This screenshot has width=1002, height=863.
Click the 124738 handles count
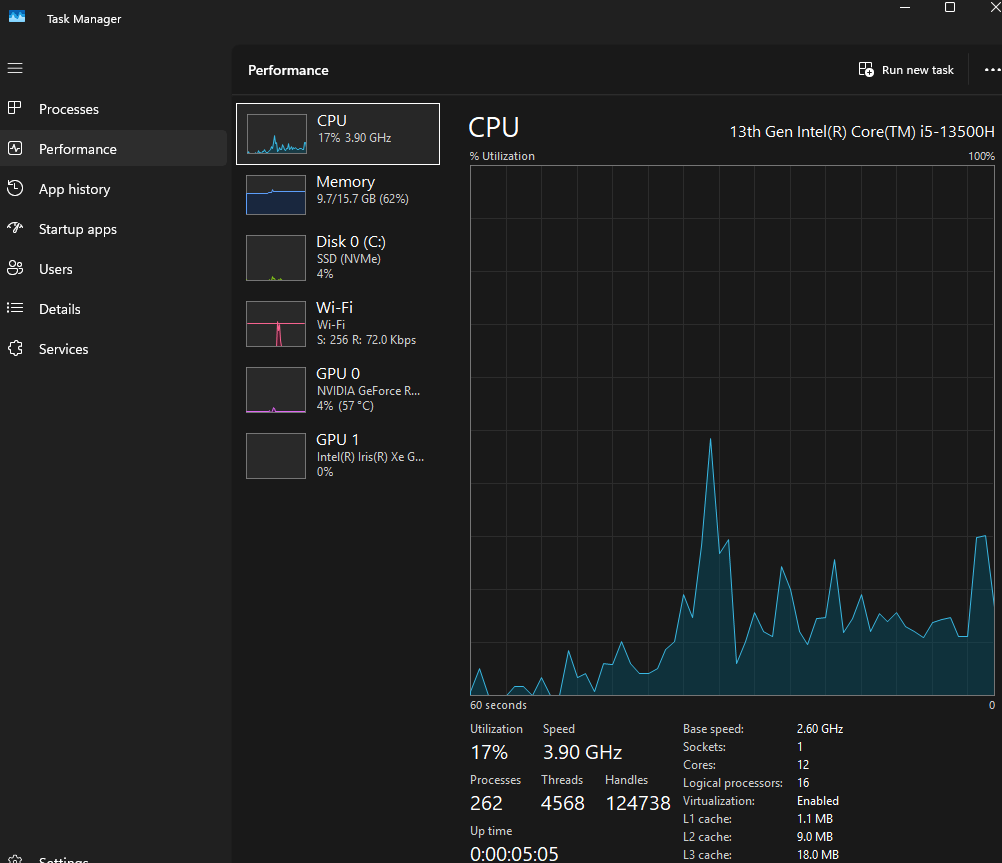pyautogui.click(x=638, y=804)
